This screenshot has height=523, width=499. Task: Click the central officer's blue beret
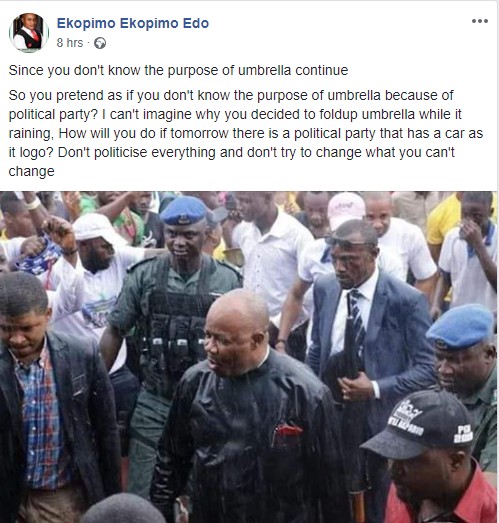(x=184, y=210)
